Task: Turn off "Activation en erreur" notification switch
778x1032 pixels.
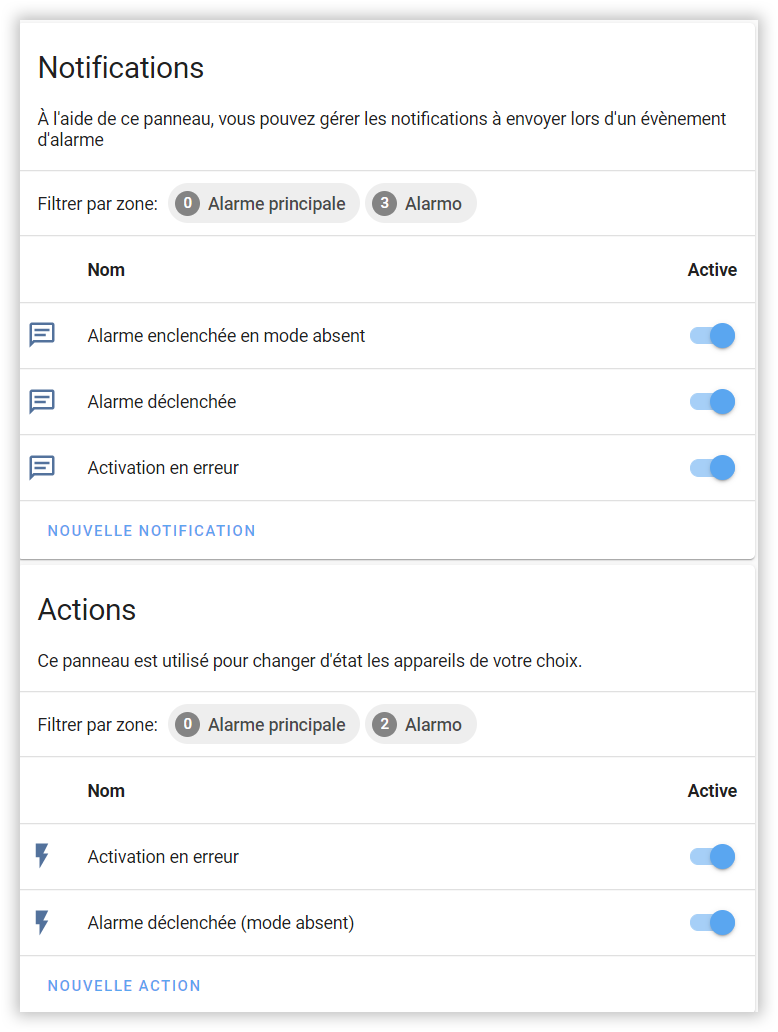Action: coord(713,468)
